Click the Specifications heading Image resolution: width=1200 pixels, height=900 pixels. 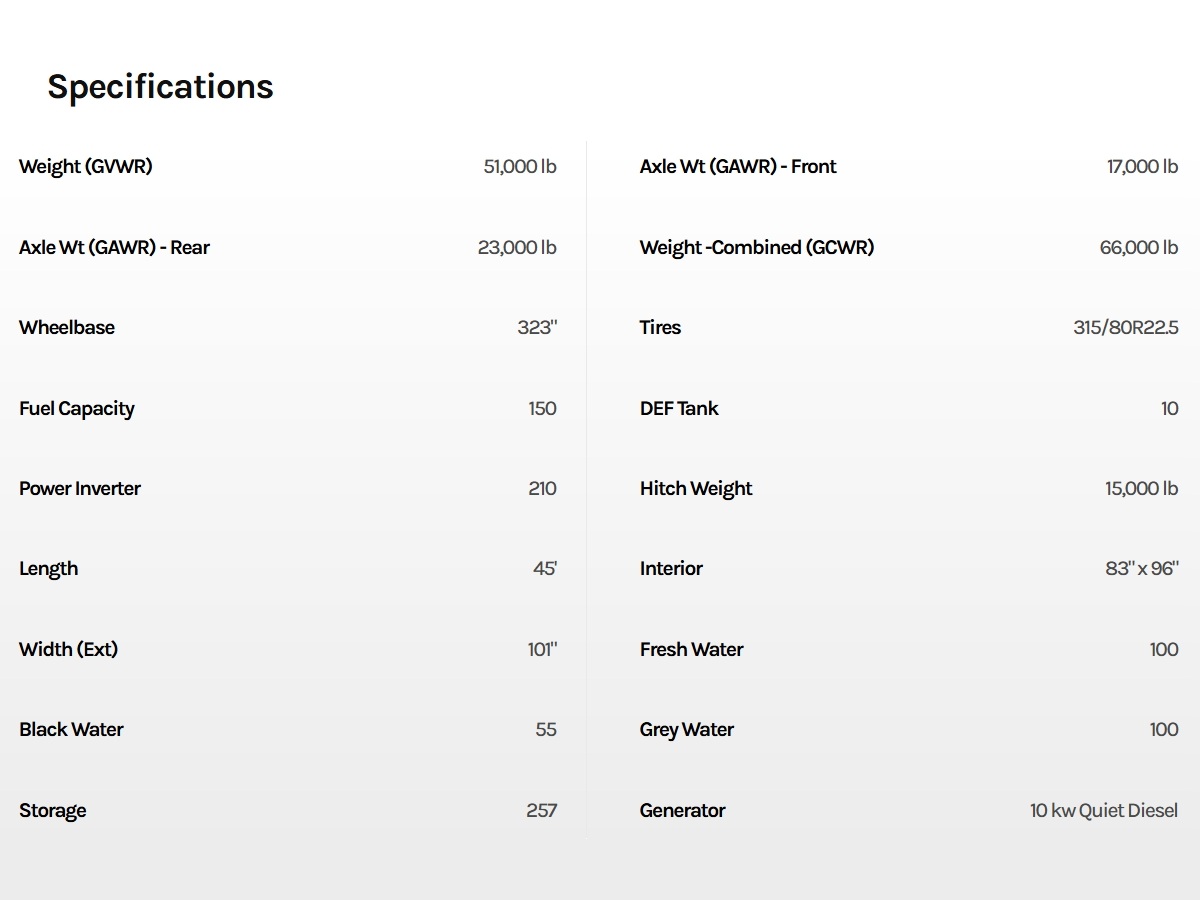tap(160, 87)
